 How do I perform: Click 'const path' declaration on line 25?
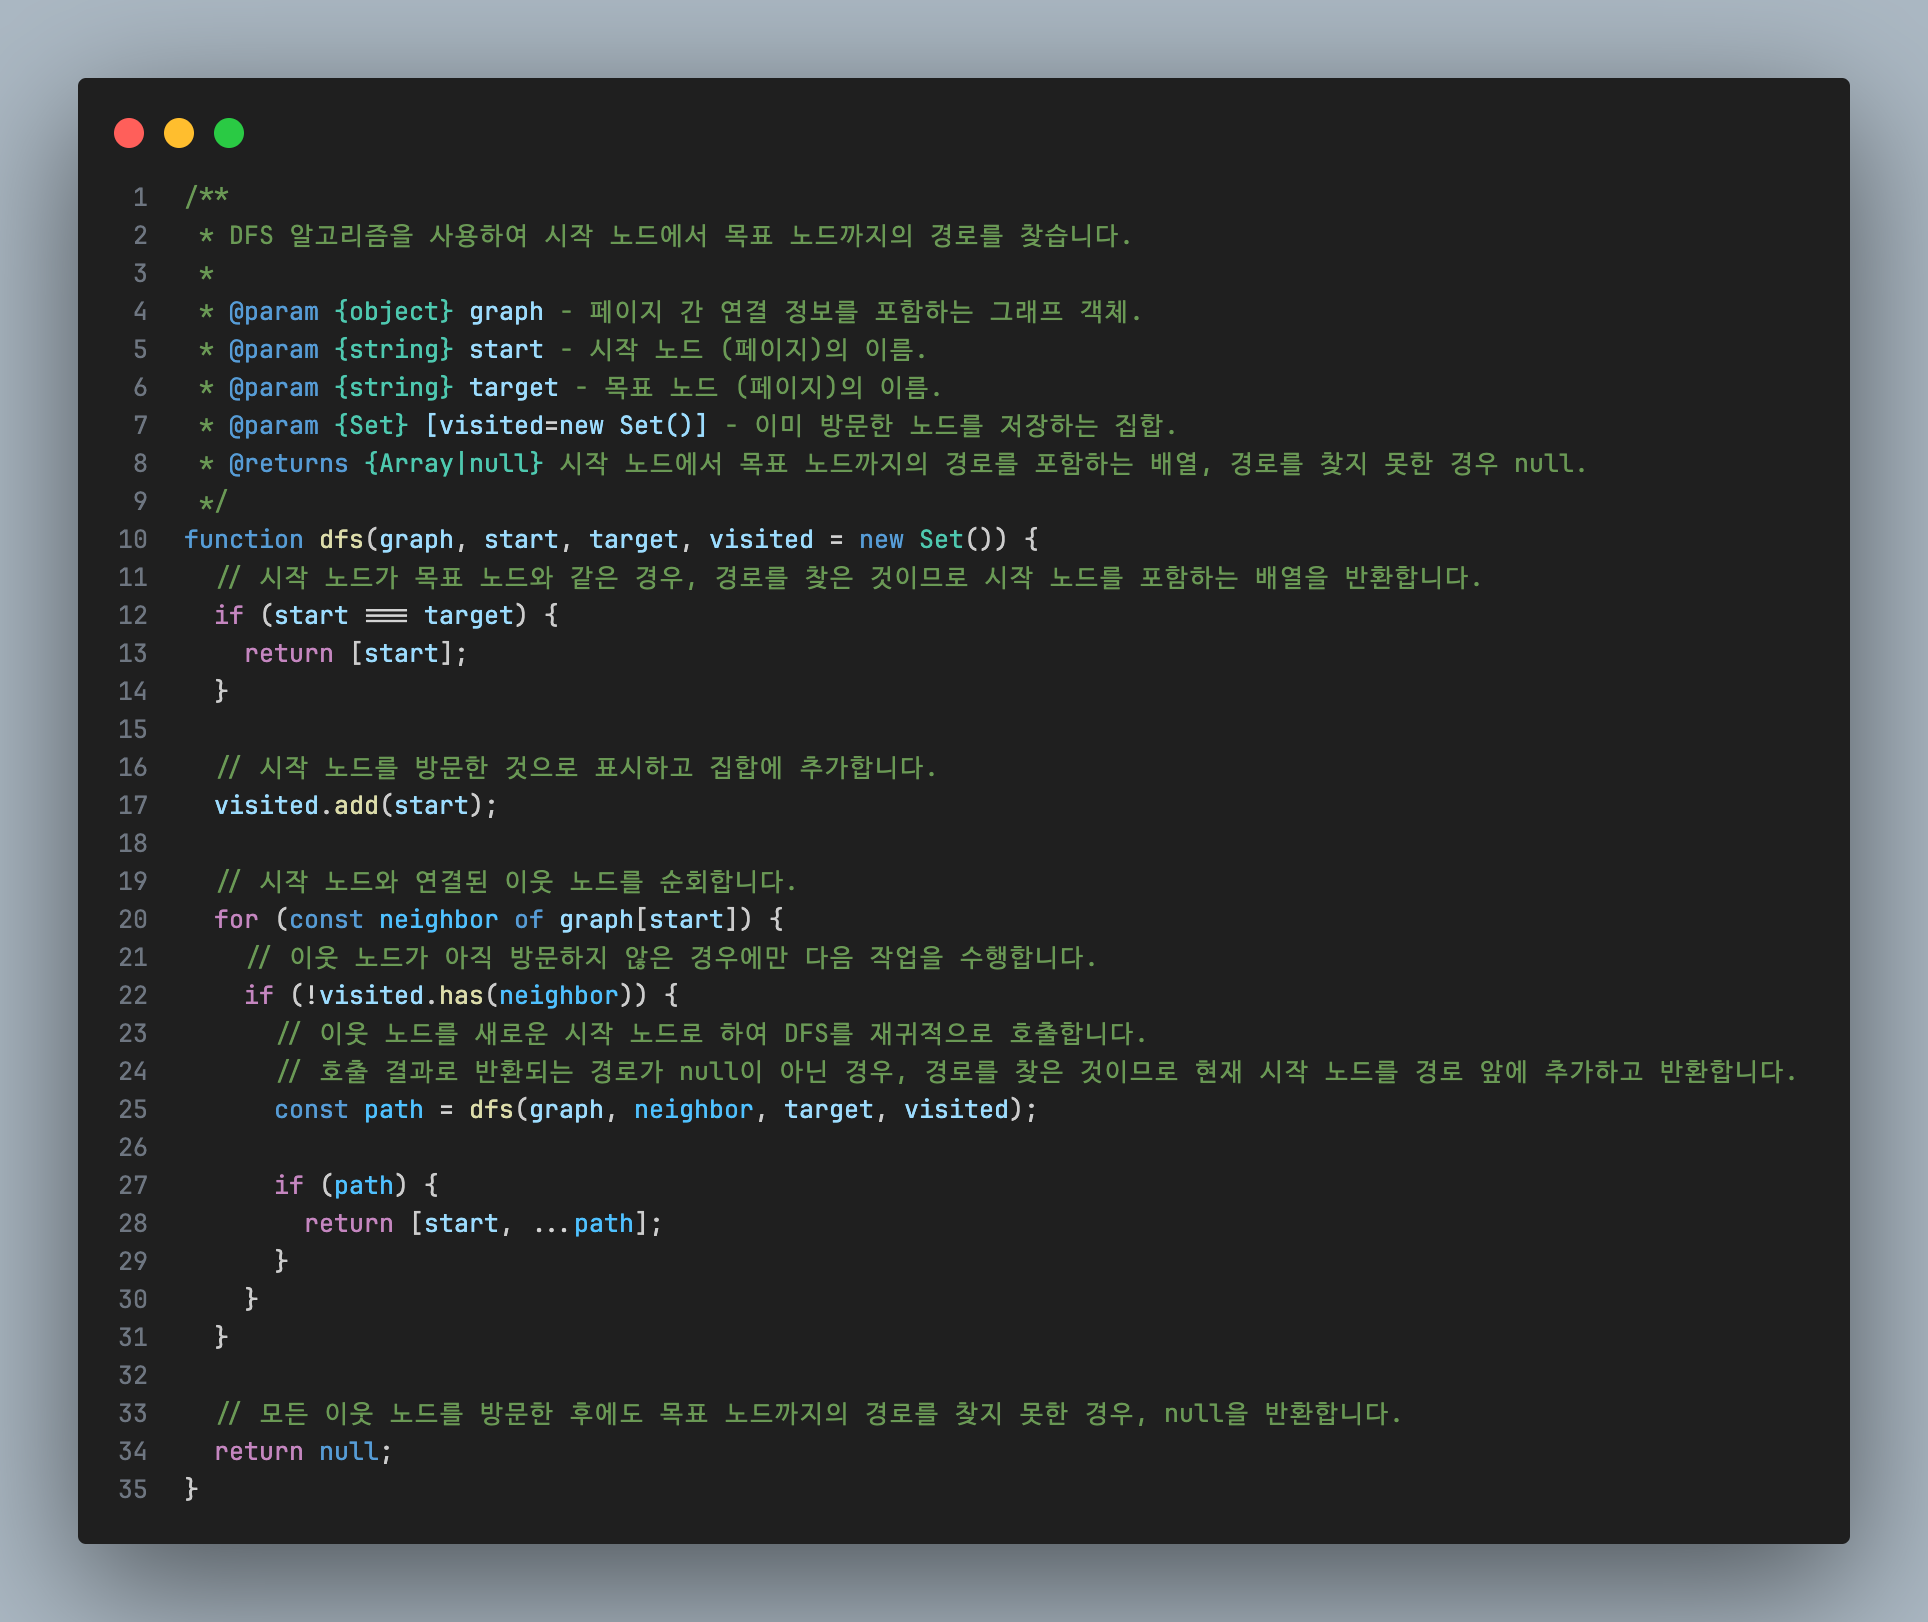point(348,1110)
